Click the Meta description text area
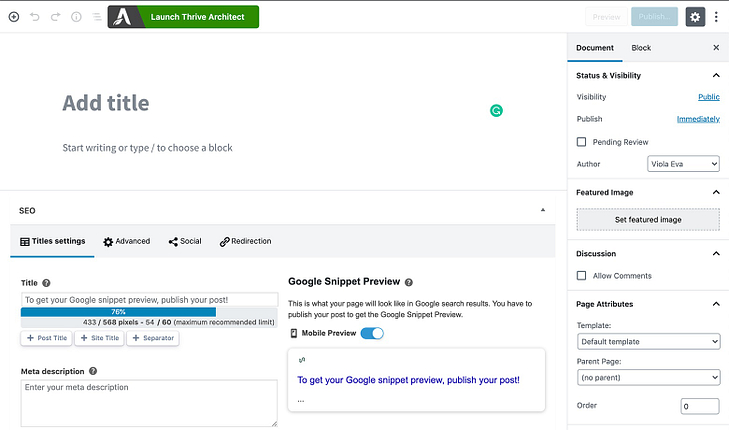The image size is (729, 430). coord(149,403)
